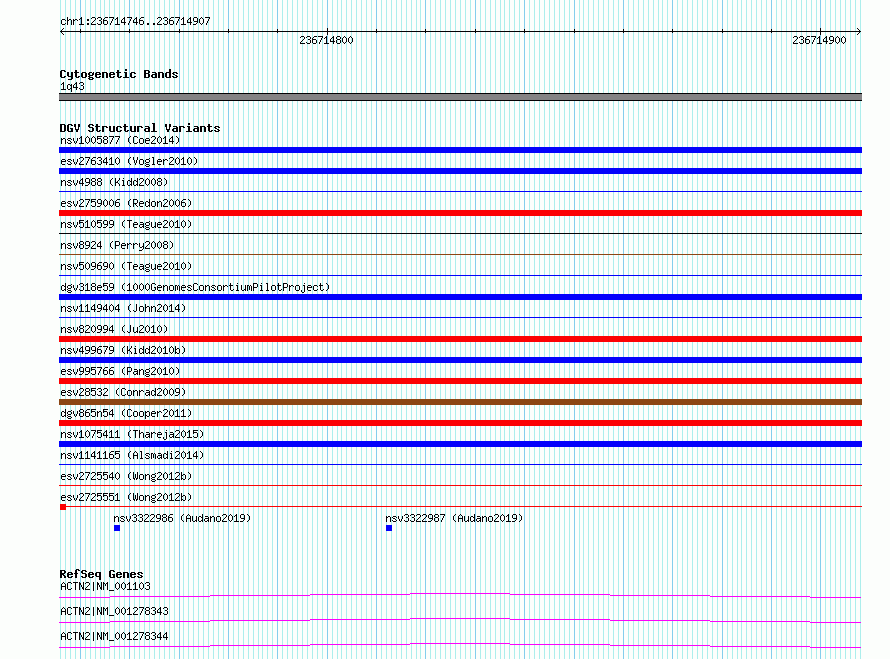Click the brown bar under esv28532

tap(460, 402)
